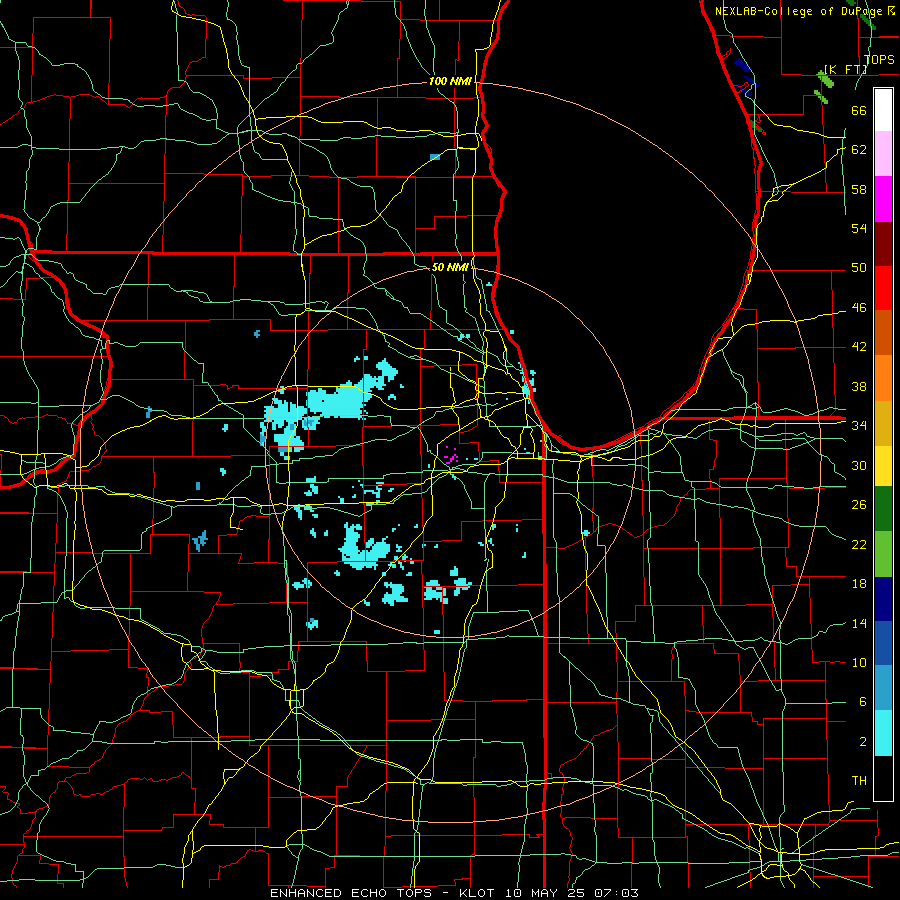Click the "50 NMI" range ring label
This screenshot has height=900, width=900.
click(x=450, y=267)
